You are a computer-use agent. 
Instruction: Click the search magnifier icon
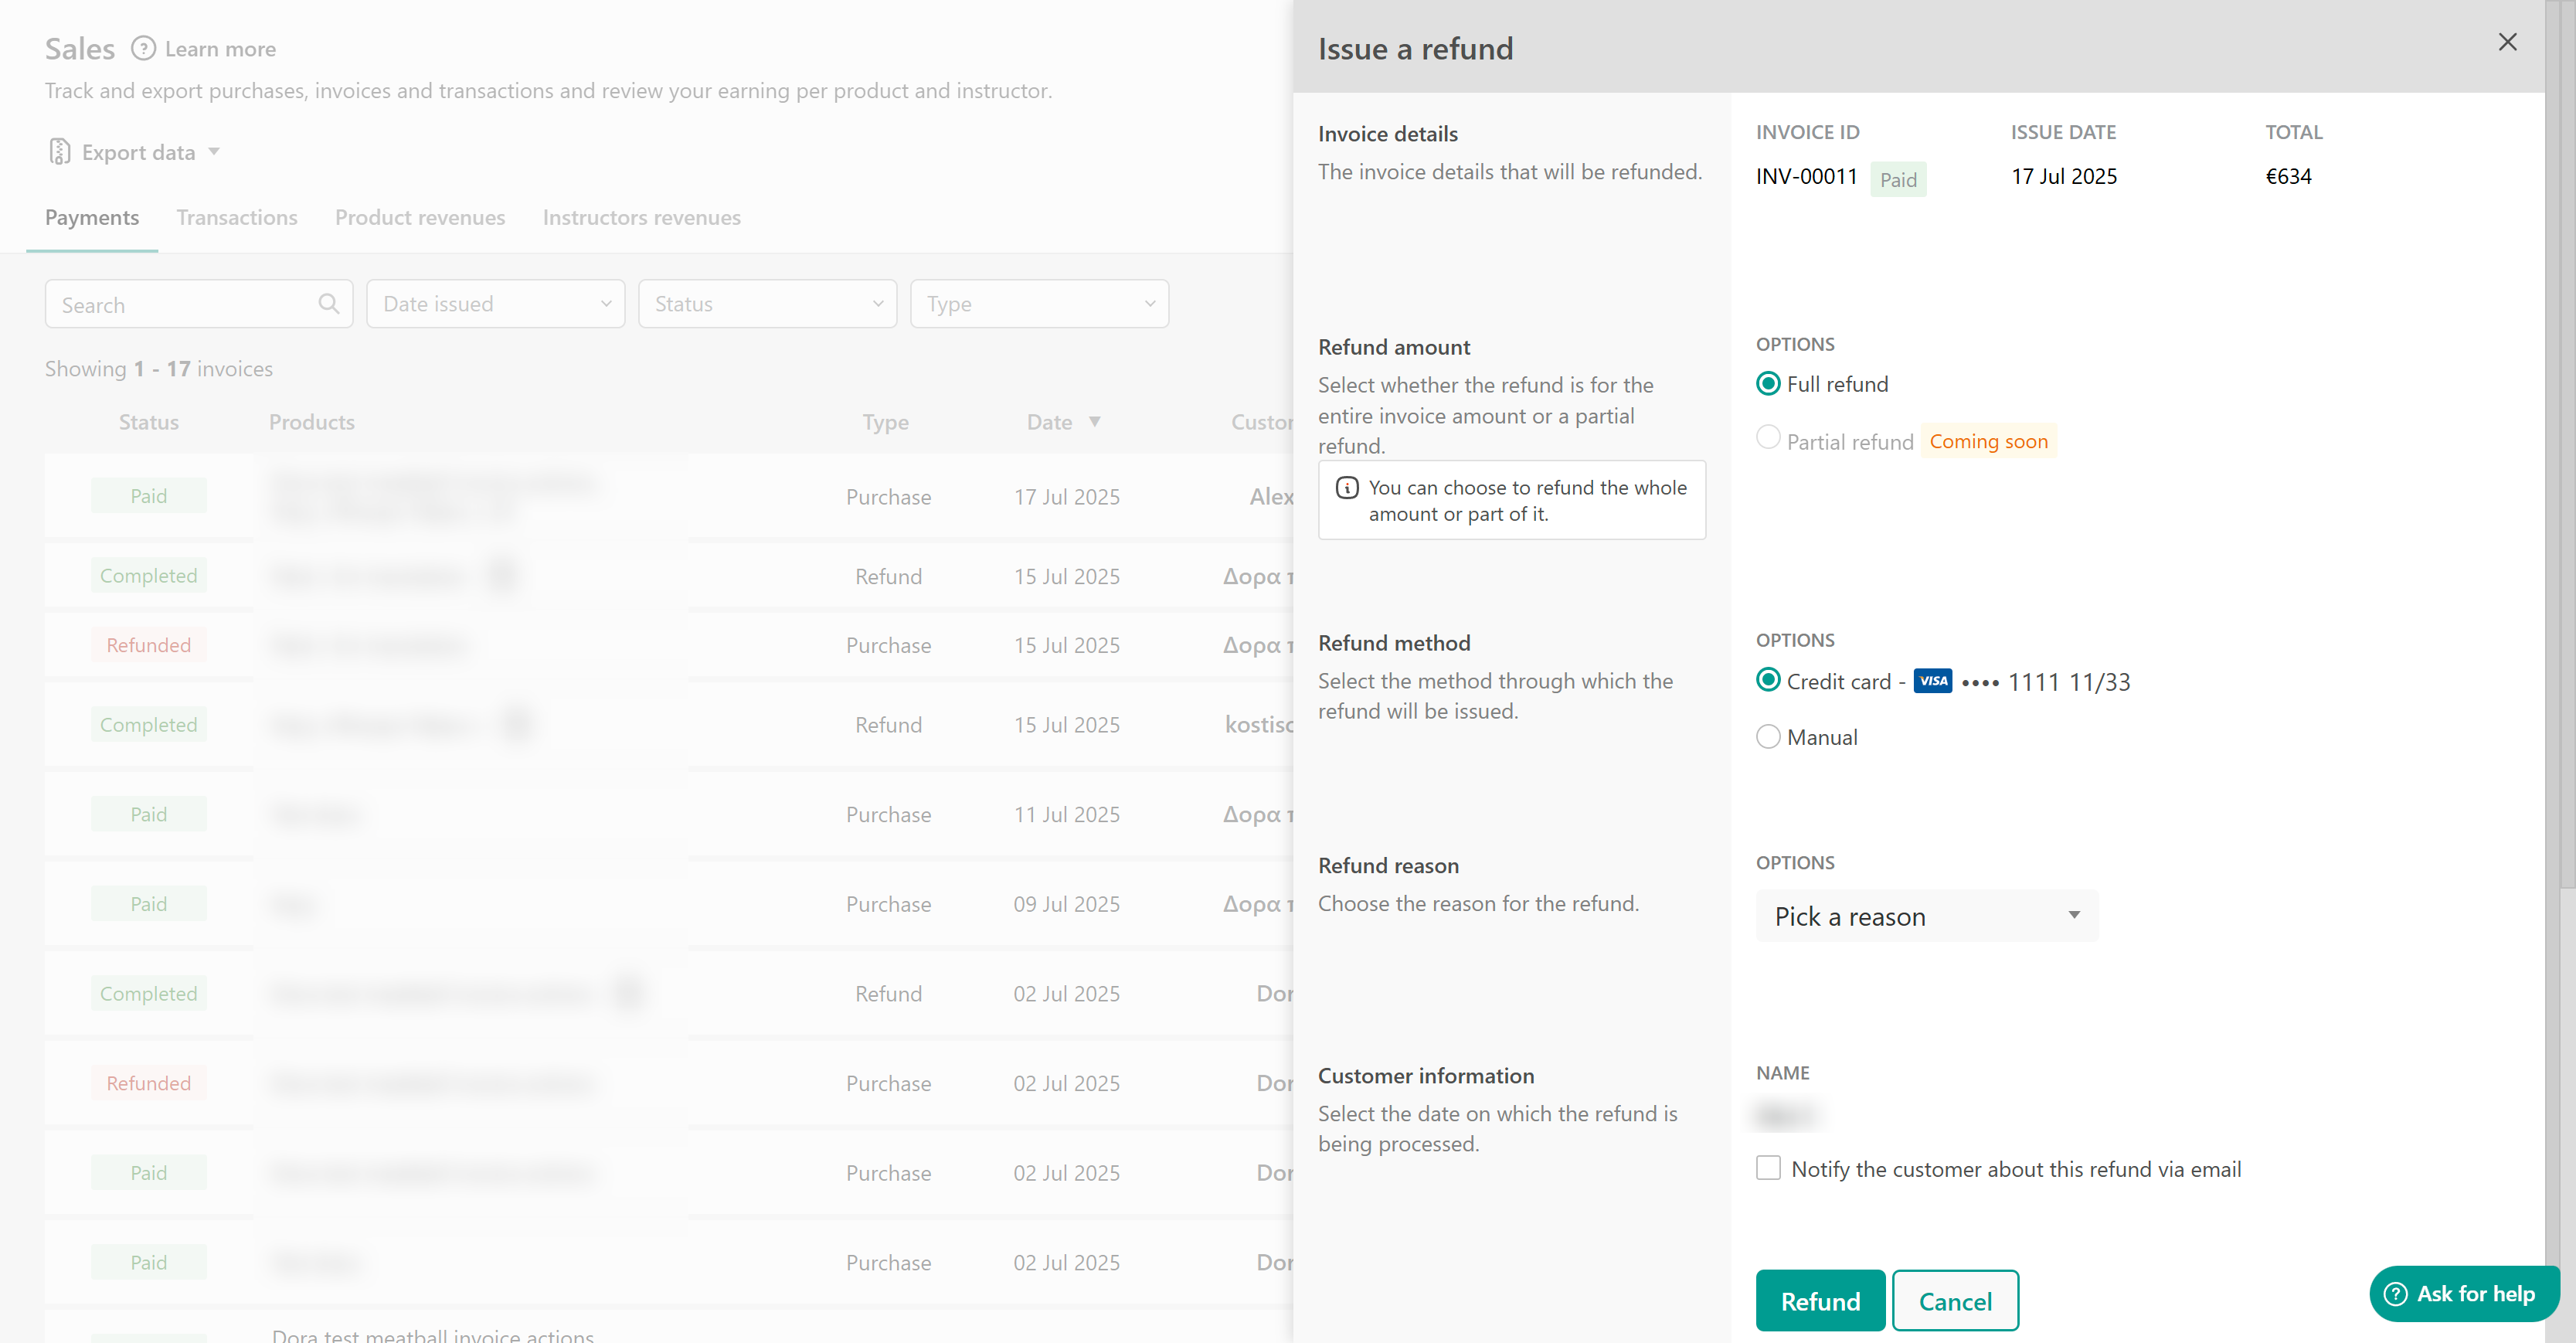point(328,304)
